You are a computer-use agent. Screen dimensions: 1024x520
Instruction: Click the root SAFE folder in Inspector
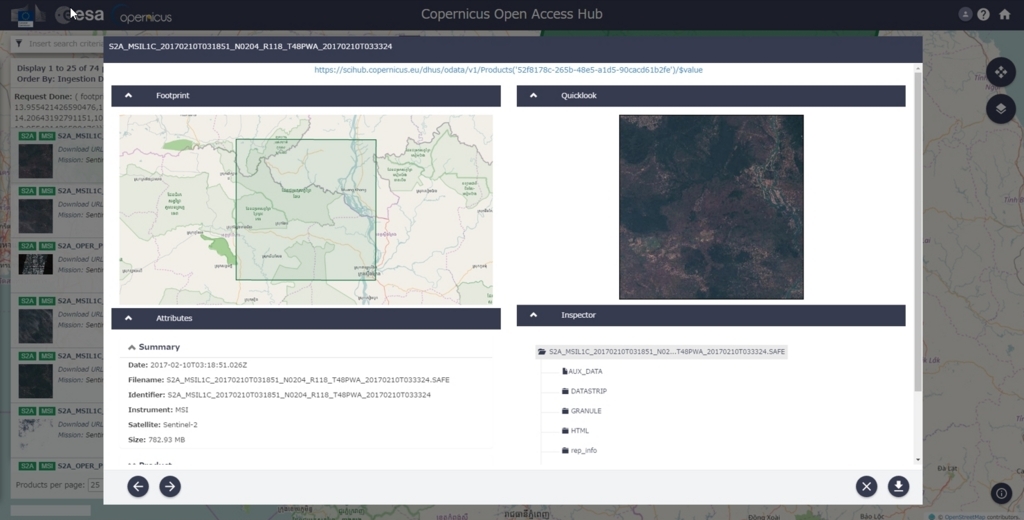(661, 351)
